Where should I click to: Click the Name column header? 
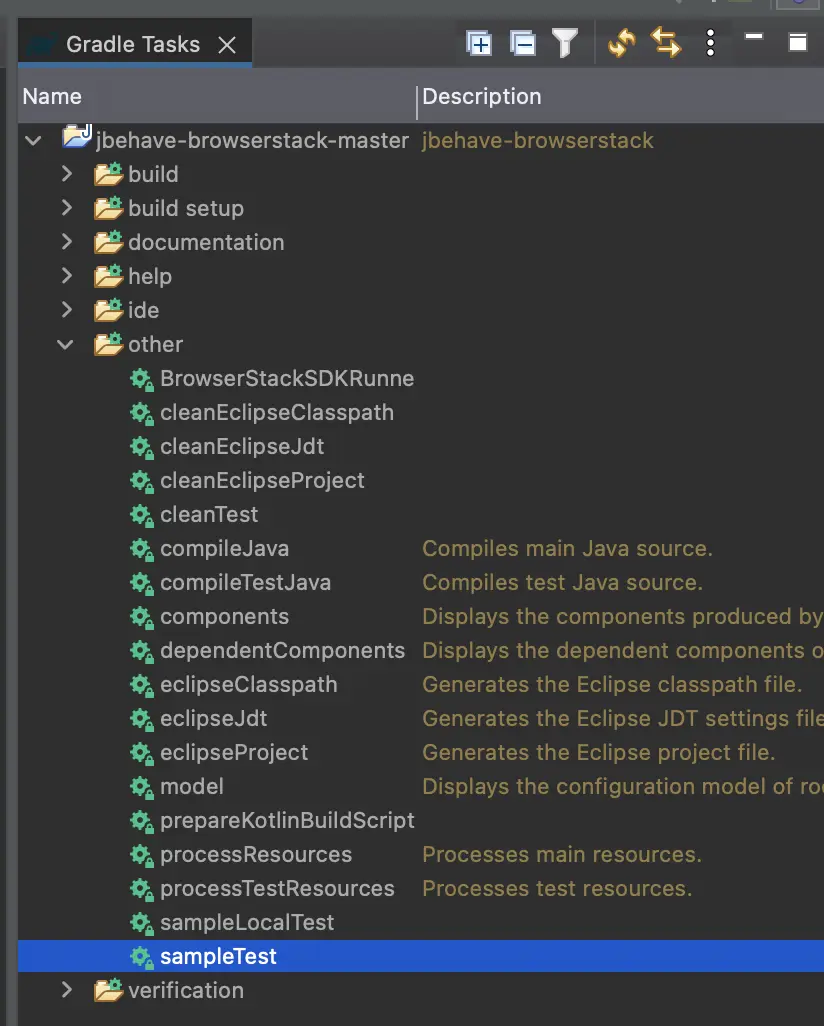52,97
